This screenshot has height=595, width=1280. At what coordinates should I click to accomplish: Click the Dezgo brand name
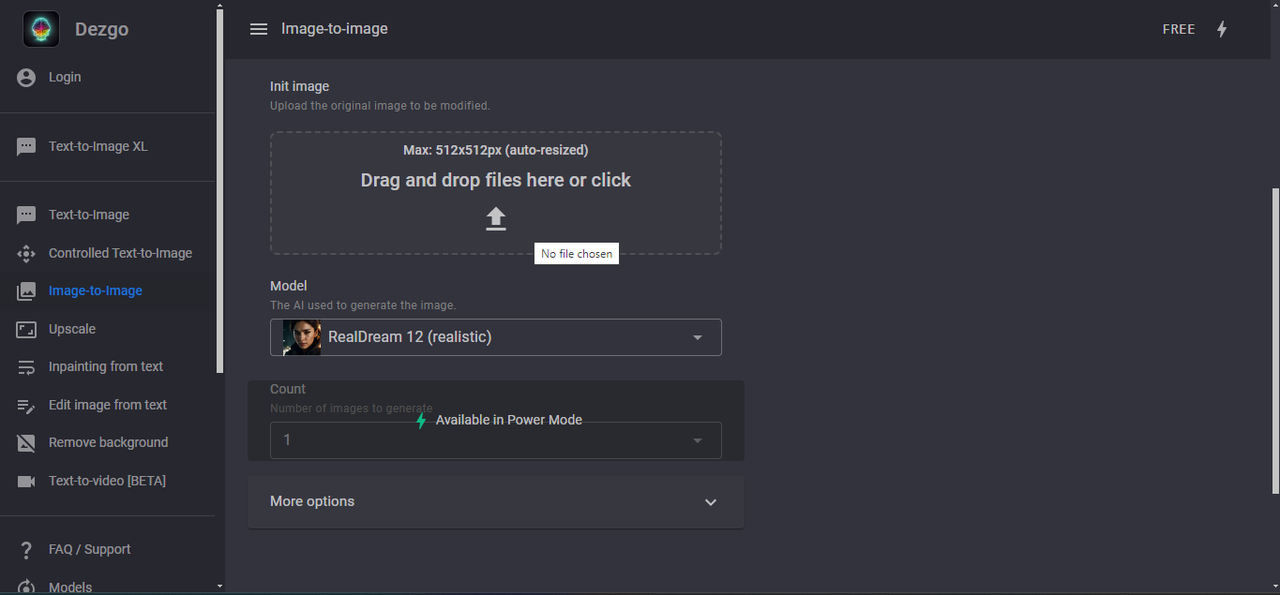pyautogui.click(x=102, y=29)
